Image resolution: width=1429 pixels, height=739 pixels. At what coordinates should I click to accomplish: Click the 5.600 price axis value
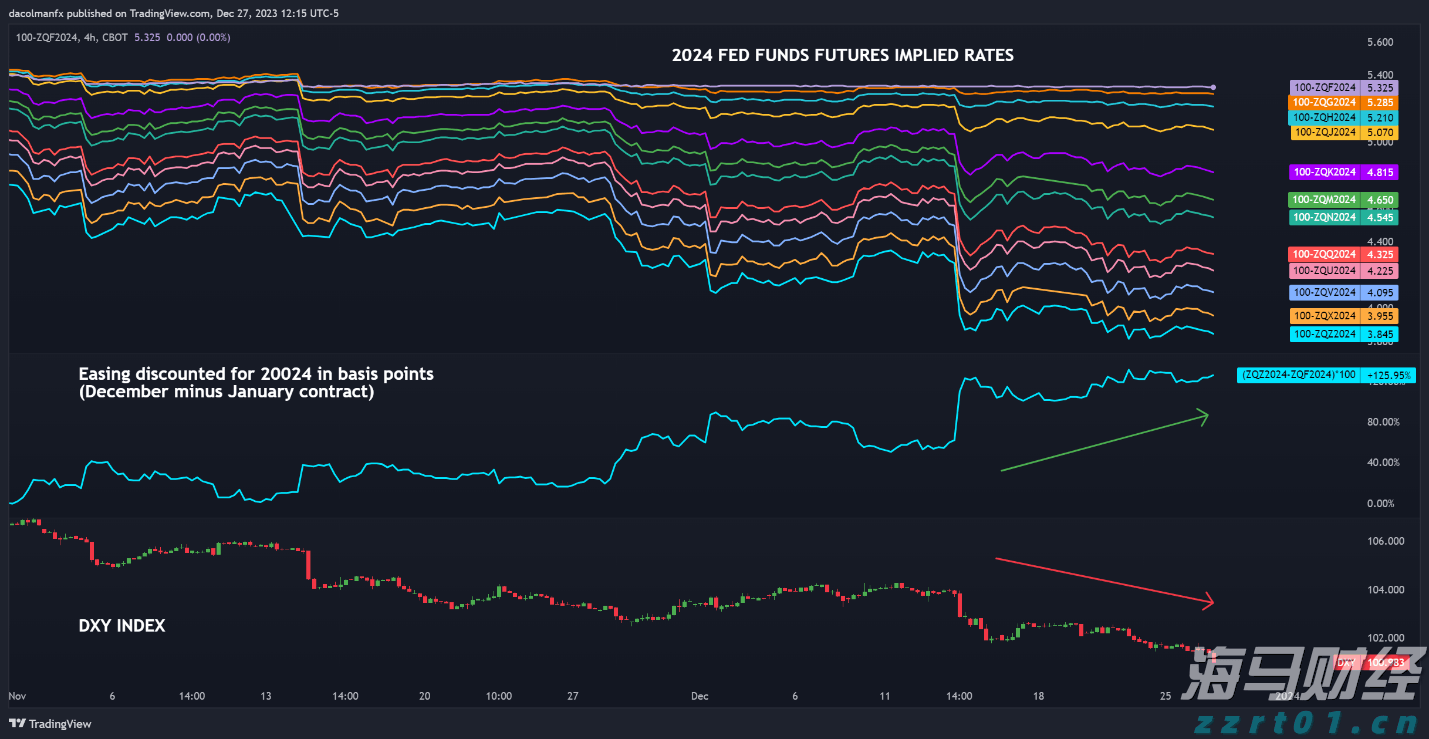click(x=1379, y=42)
